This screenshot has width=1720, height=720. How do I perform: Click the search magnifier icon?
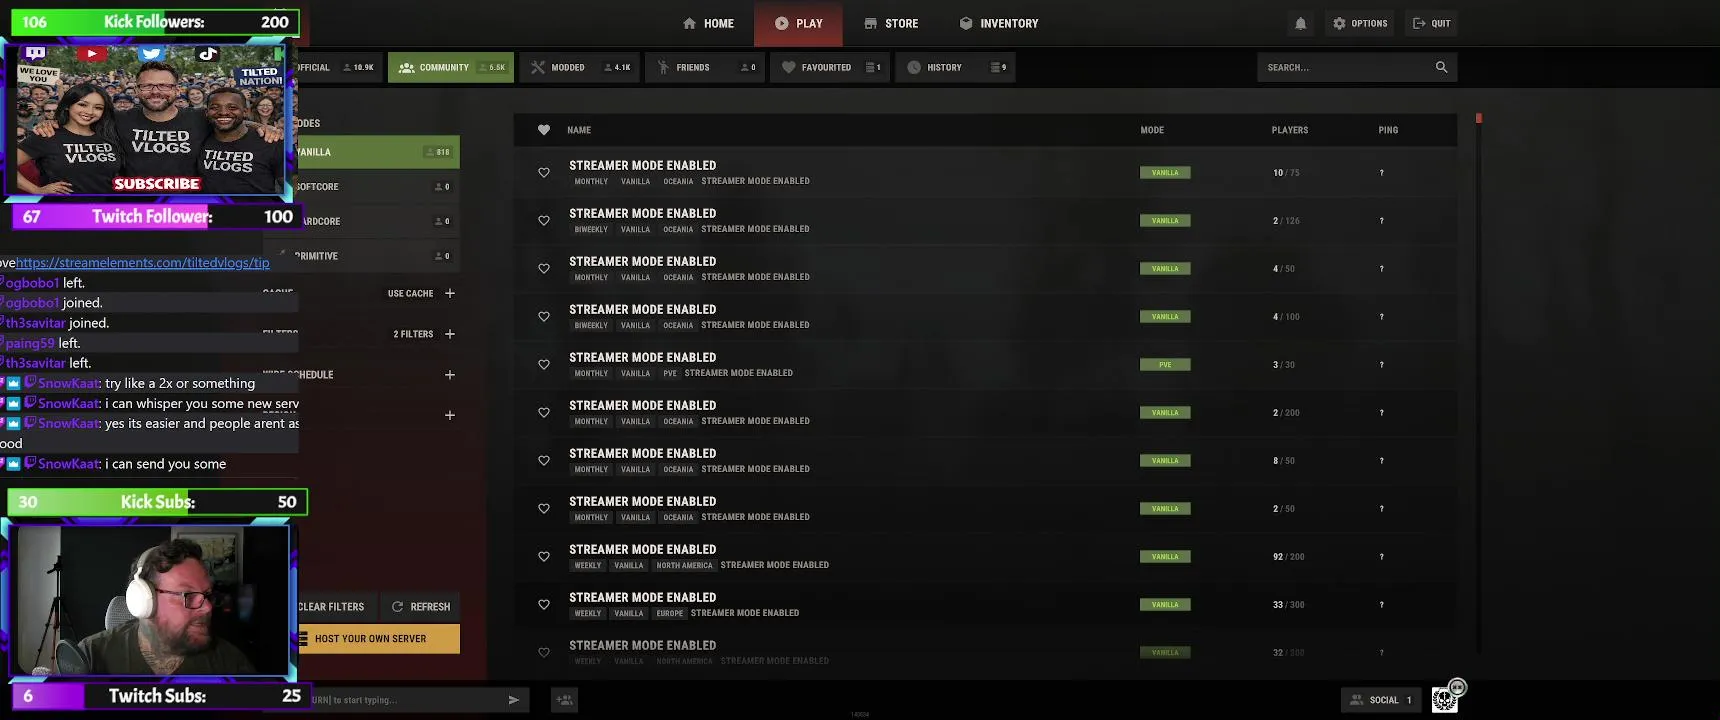point(1441,67)
